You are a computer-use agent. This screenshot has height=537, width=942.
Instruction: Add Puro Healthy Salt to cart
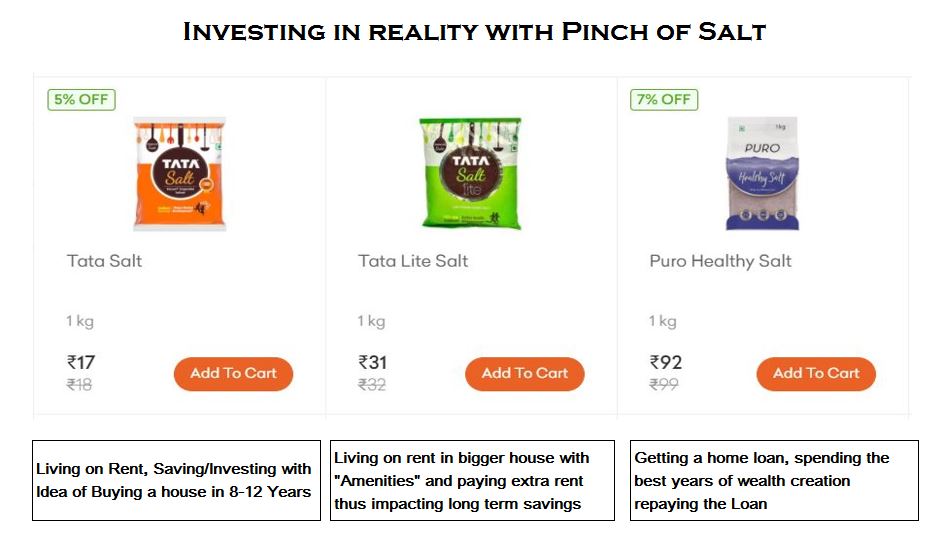(816, 374)
